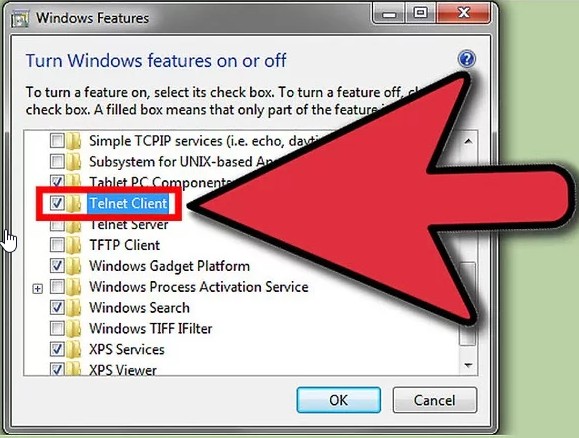Click the scrollbar down arrow
579x438 pixels.
(468, 365)
